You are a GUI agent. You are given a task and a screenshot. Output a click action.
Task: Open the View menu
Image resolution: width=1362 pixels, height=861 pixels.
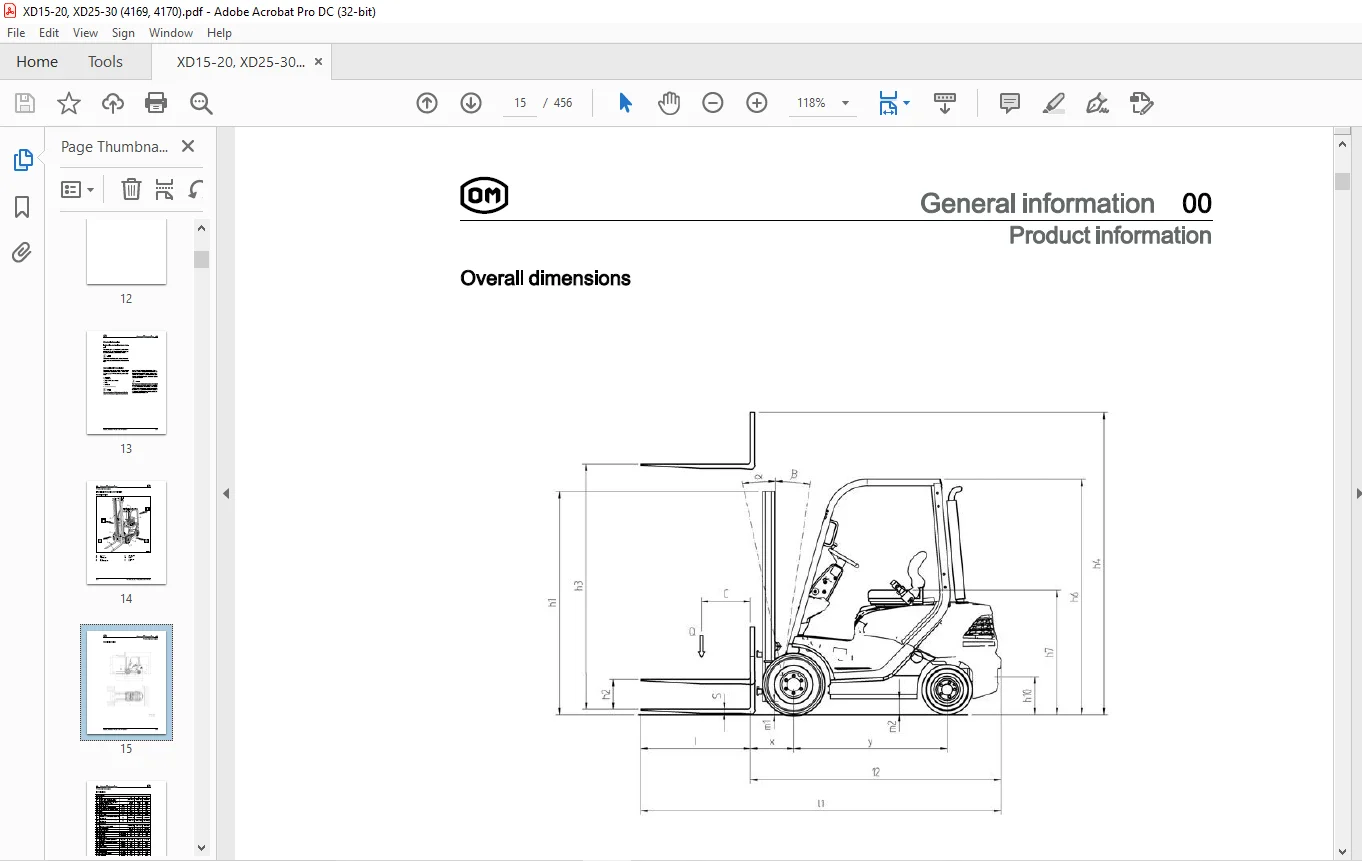86,33
